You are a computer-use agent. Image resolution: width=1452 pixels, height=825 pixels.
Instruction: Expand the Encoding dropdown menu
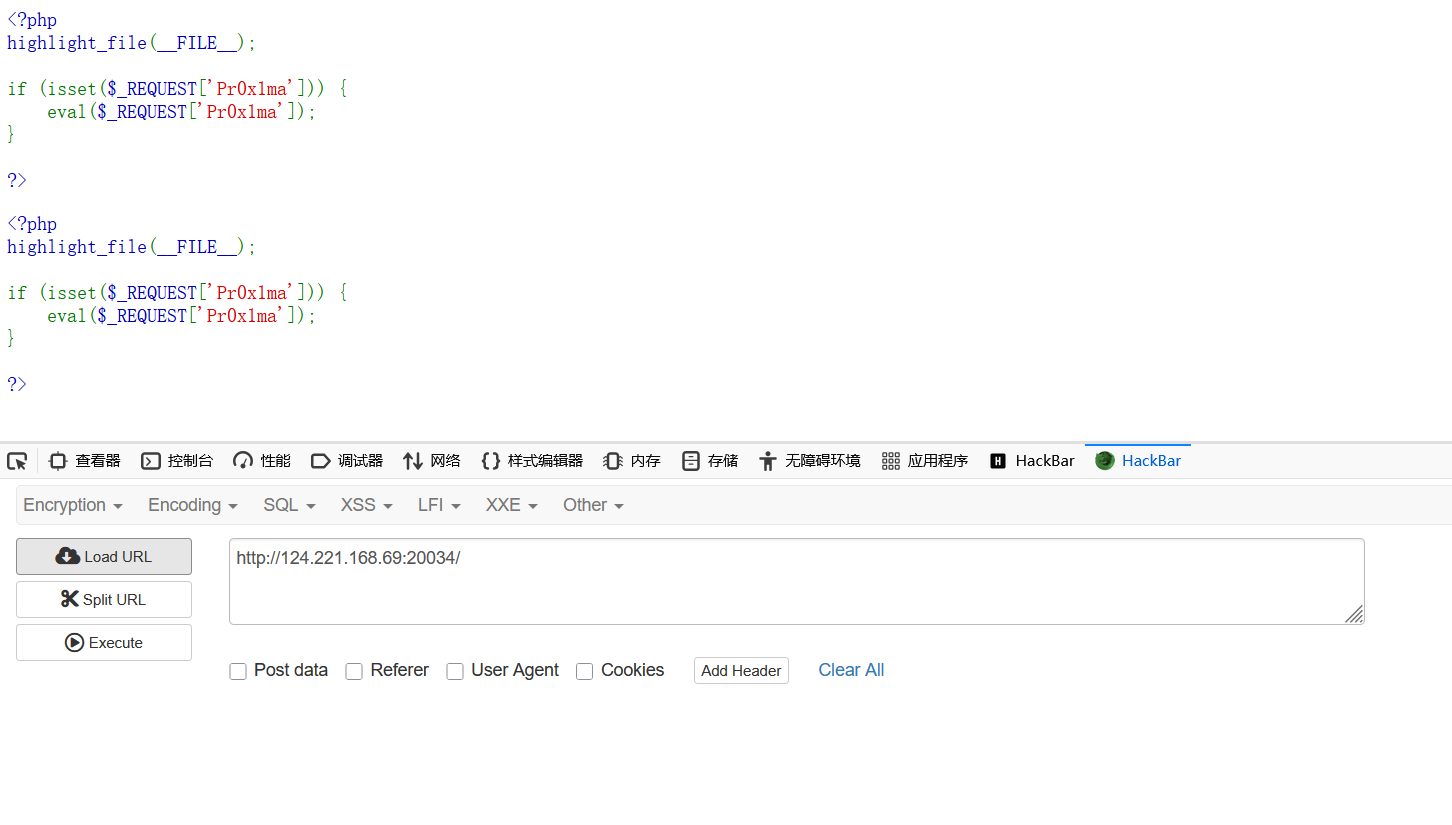pos(193,505)
